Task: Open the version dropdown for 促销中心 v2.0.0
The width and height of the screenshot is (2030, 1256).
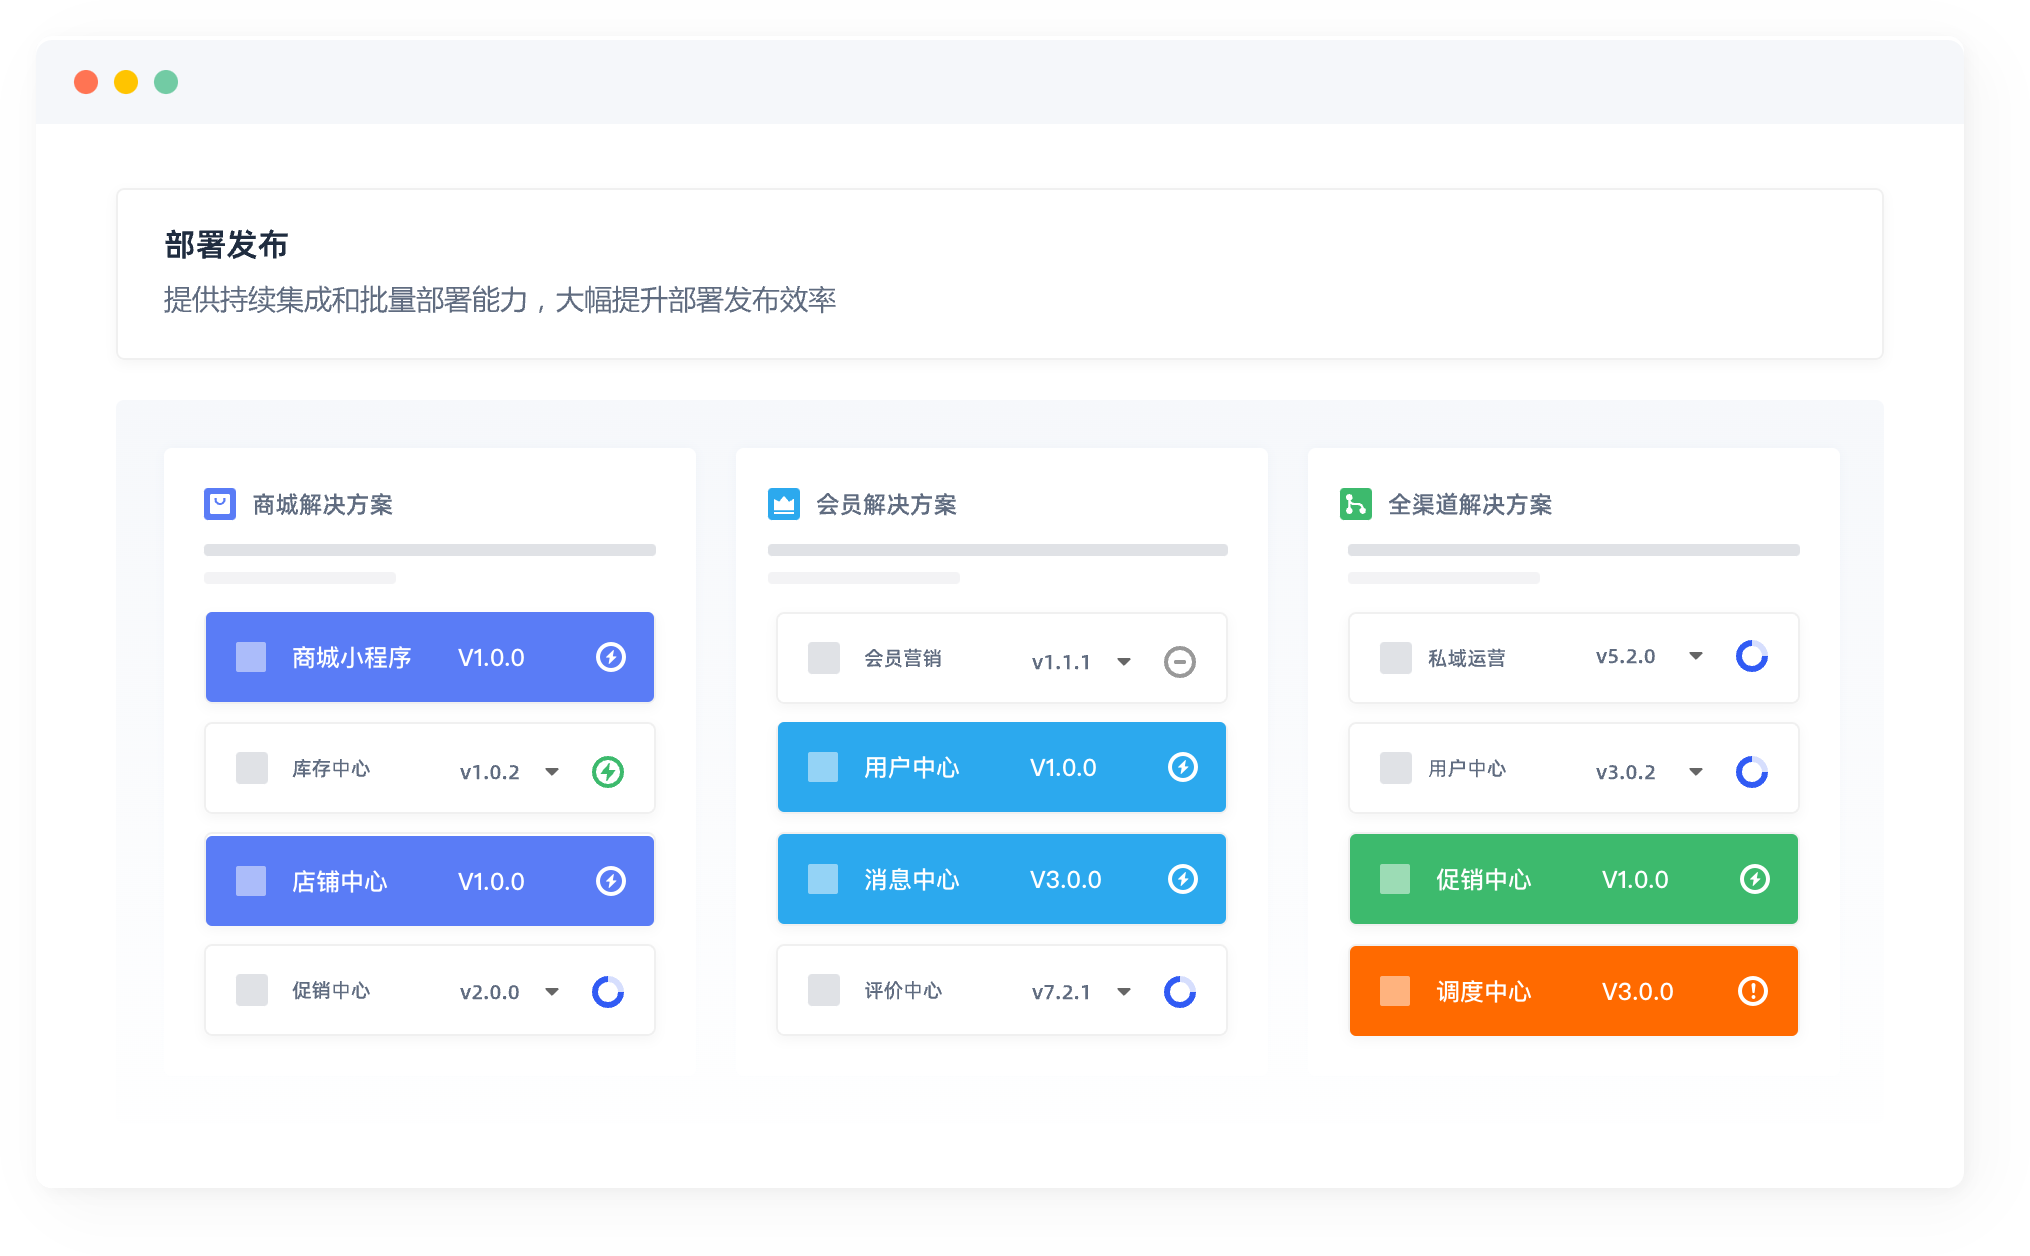Action: [551, 992]
